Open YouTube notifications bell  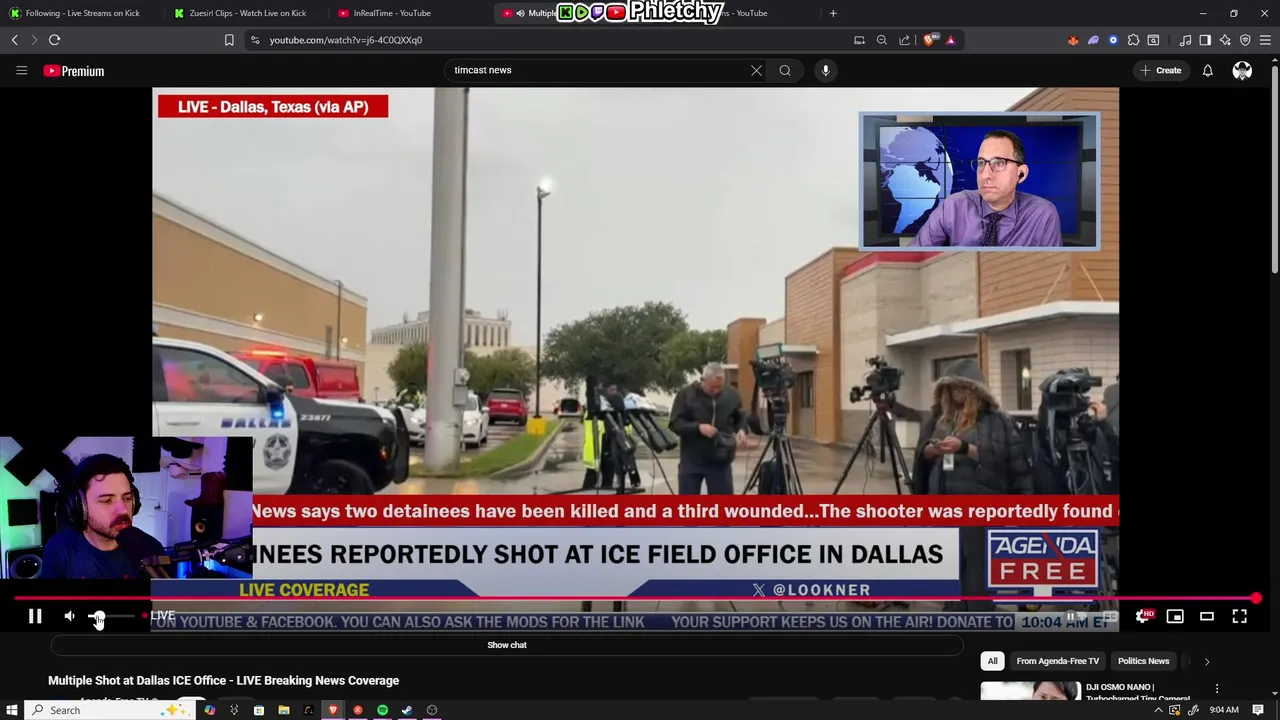[x=1207, y=70]
